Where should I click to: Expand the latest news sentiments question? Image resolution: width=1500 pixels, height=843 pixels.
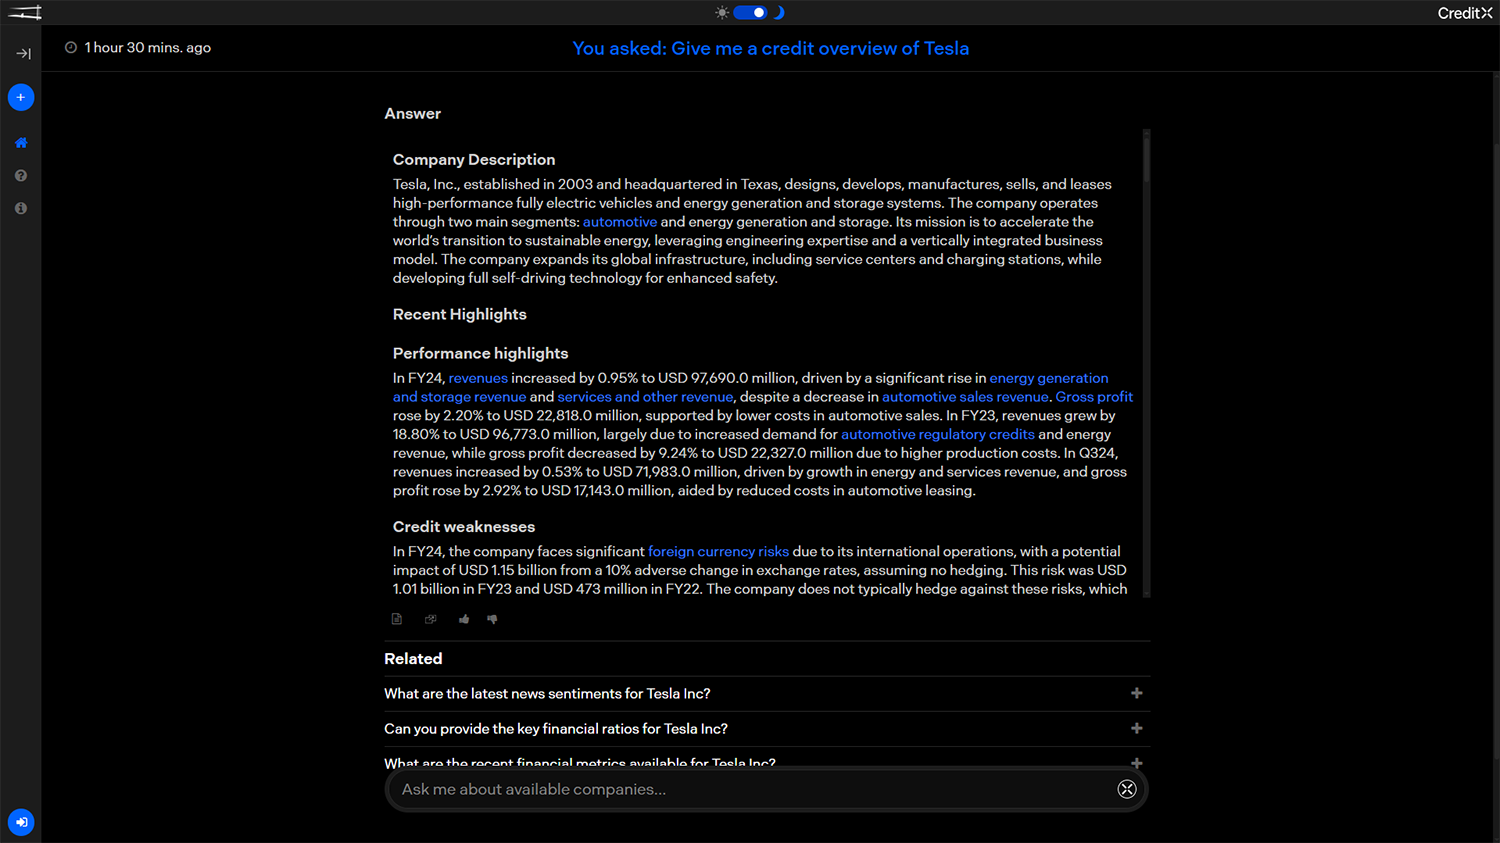pos(1137,693)
